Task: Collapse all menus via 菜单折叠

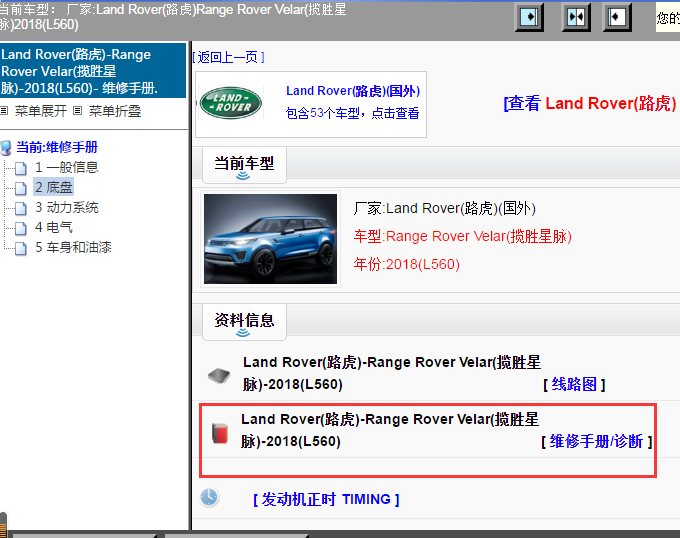Action: pos(115,111)
